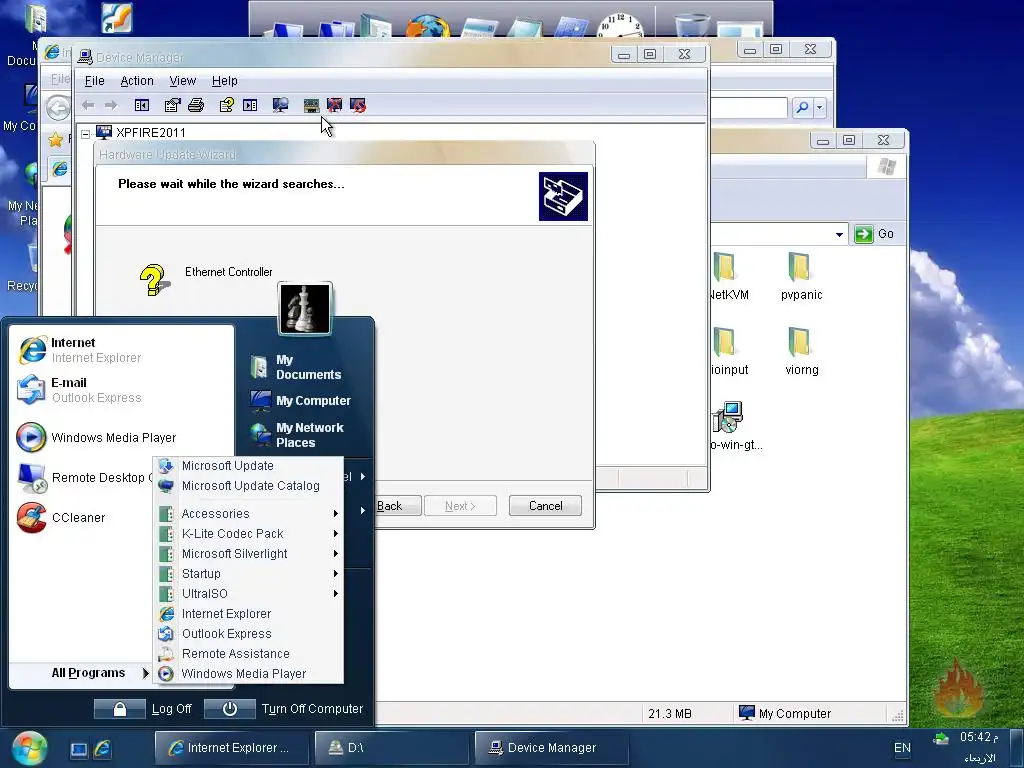The width and height of the screenshot is (1024, 768).
Task: Open search options dropdown in Internet Explorer window
Action: [820, 107]
